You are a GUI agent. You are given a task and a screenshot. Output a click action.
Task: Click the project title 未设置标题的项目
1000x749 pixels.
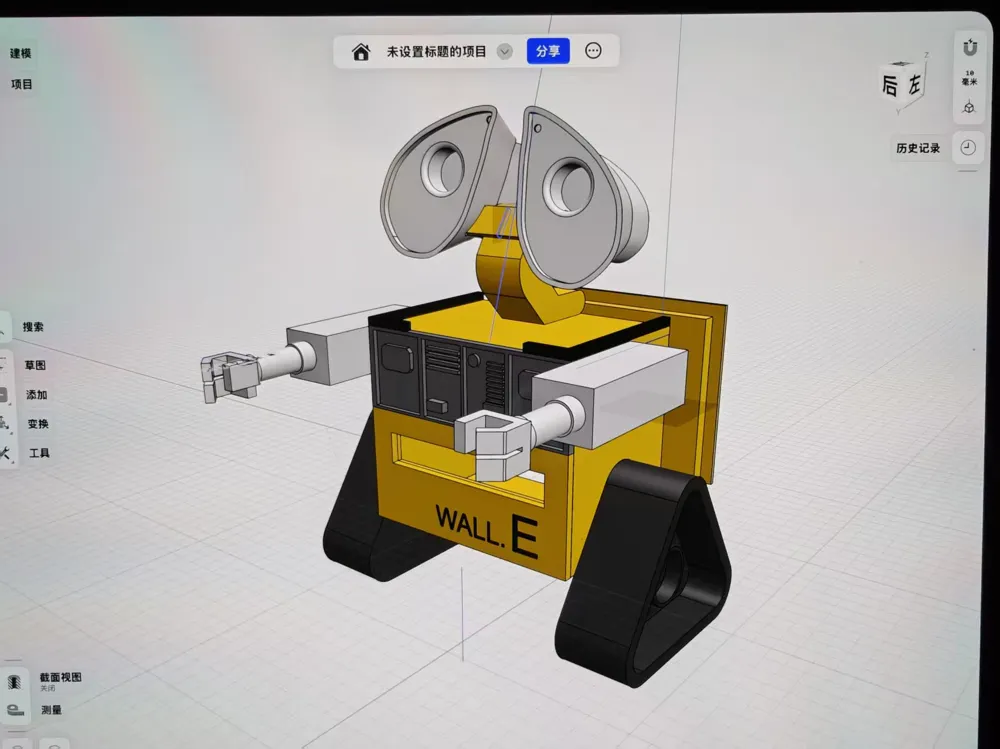437,52
